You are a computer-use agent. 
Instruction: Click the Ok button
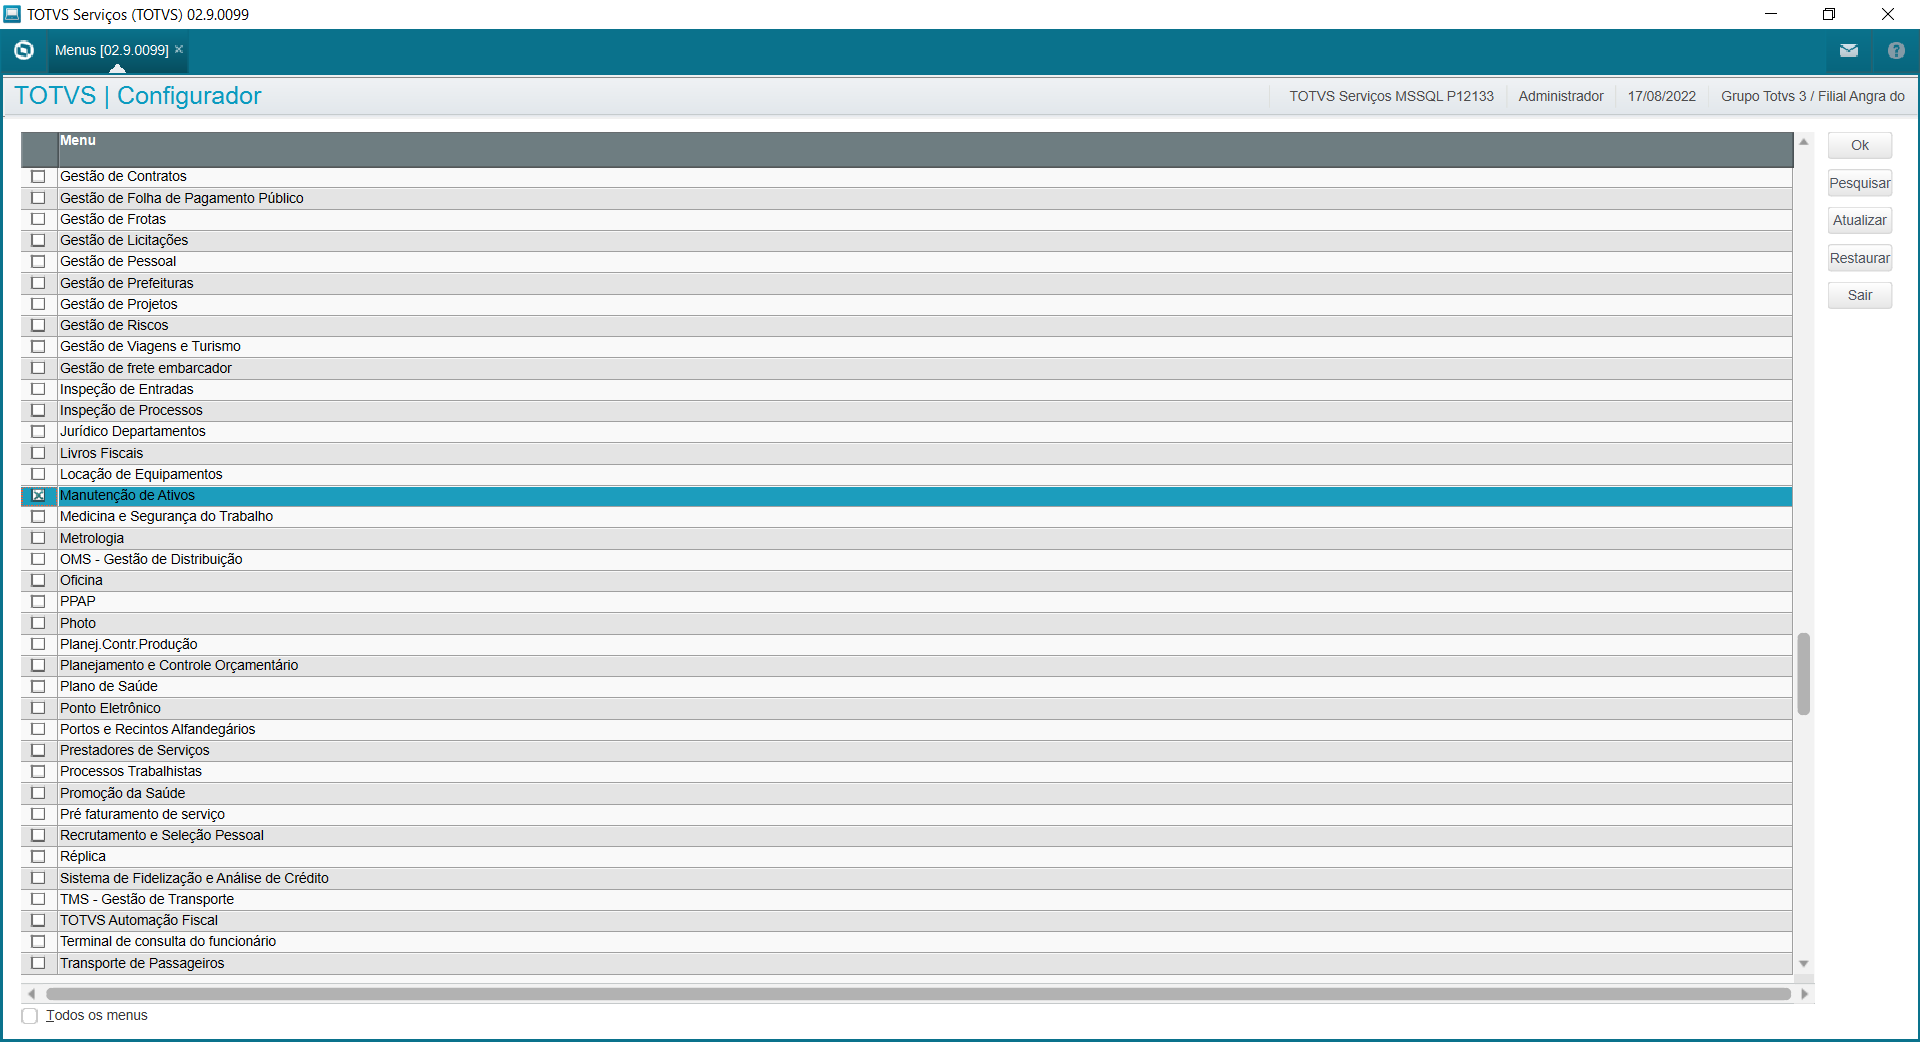[1860, 145]
